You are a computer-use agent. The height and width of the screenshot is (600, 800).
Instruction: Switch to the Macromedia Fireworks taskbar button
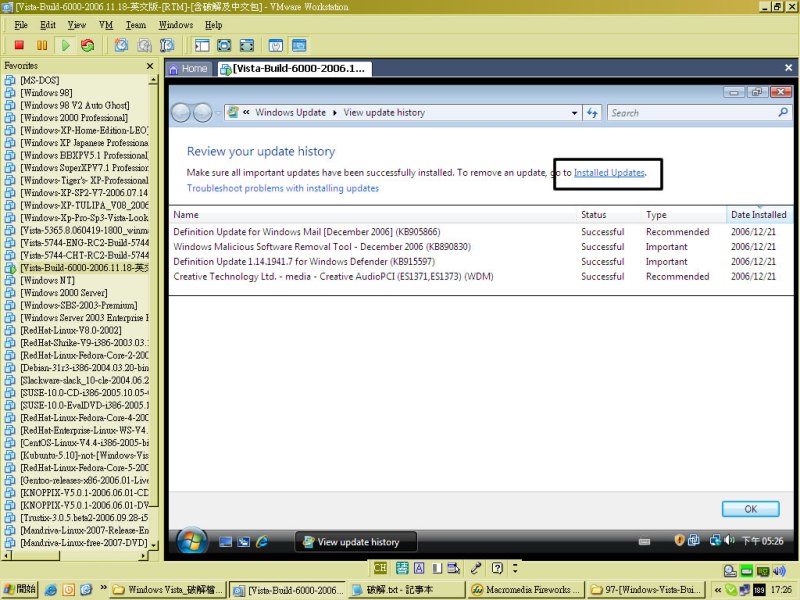pyautogui.click(x=525, y=590)
